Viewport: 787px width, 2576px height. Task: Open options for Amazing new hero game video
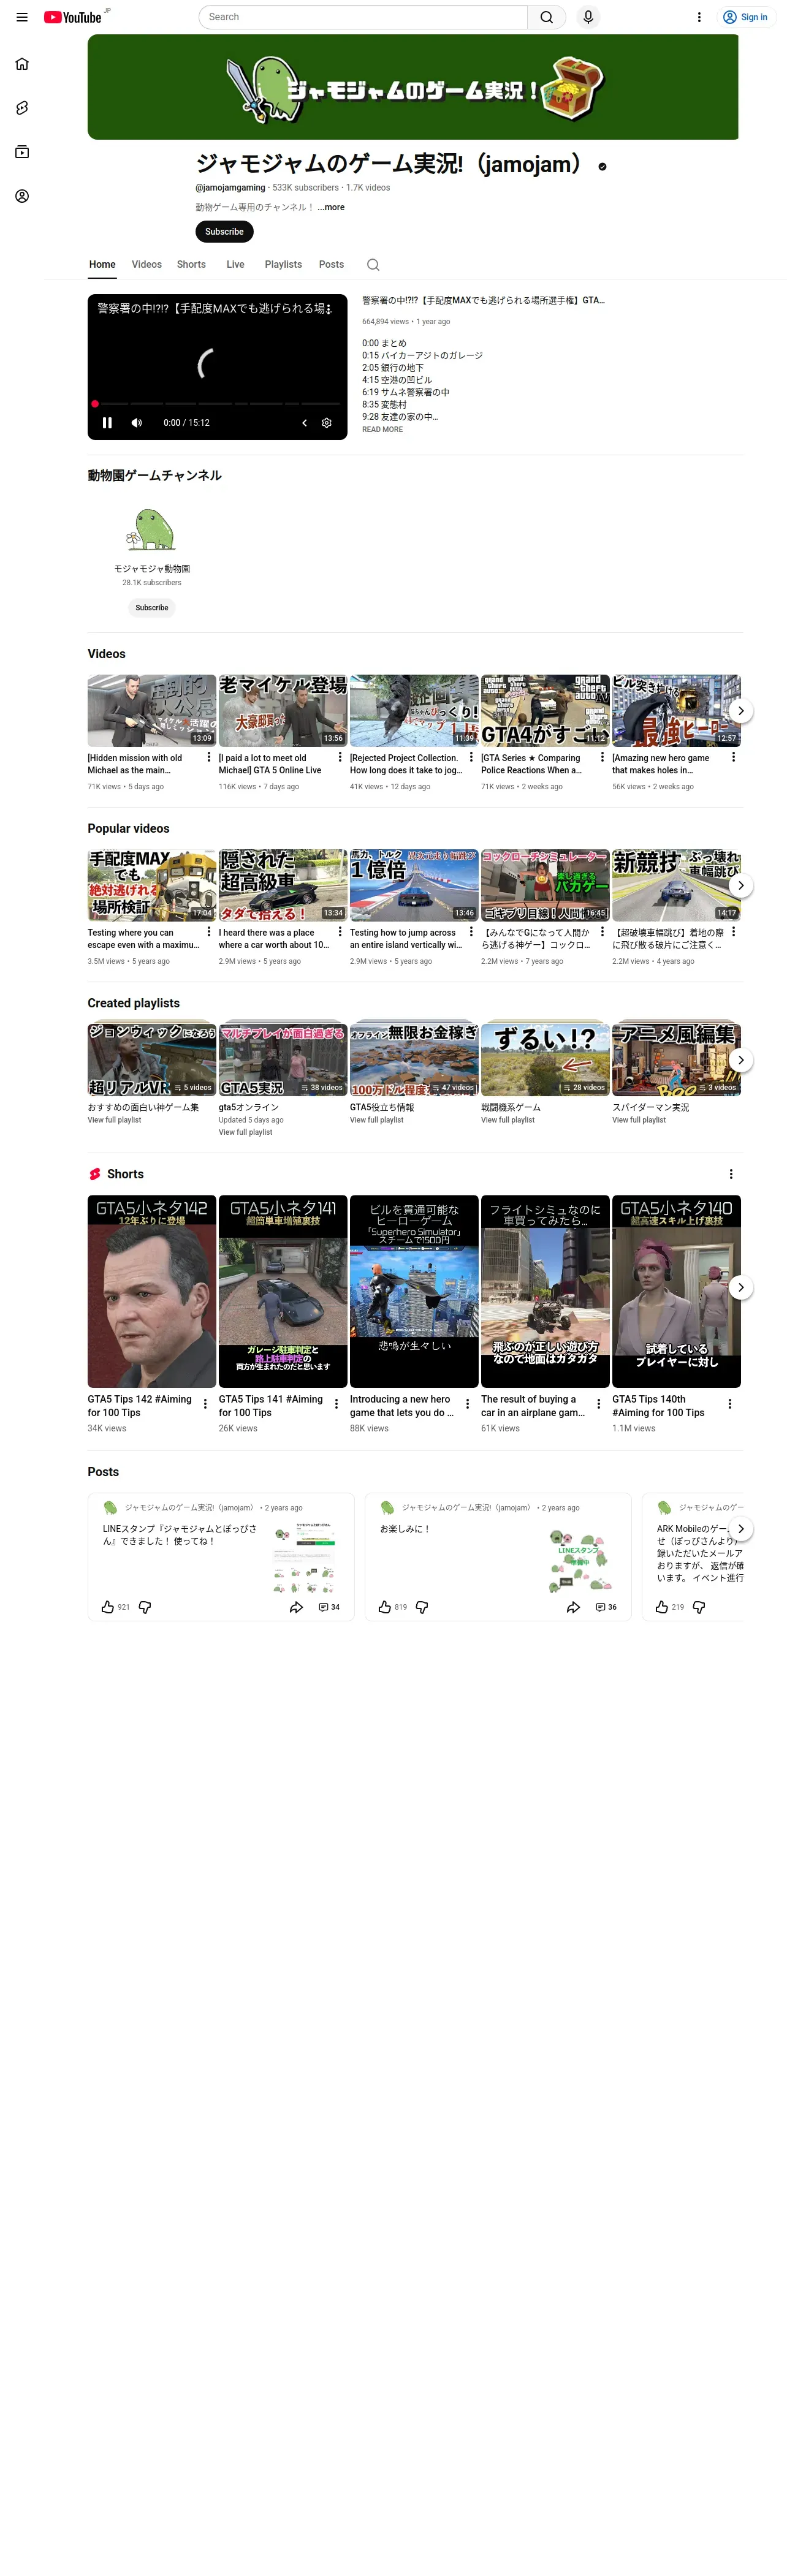pos(733,757)
